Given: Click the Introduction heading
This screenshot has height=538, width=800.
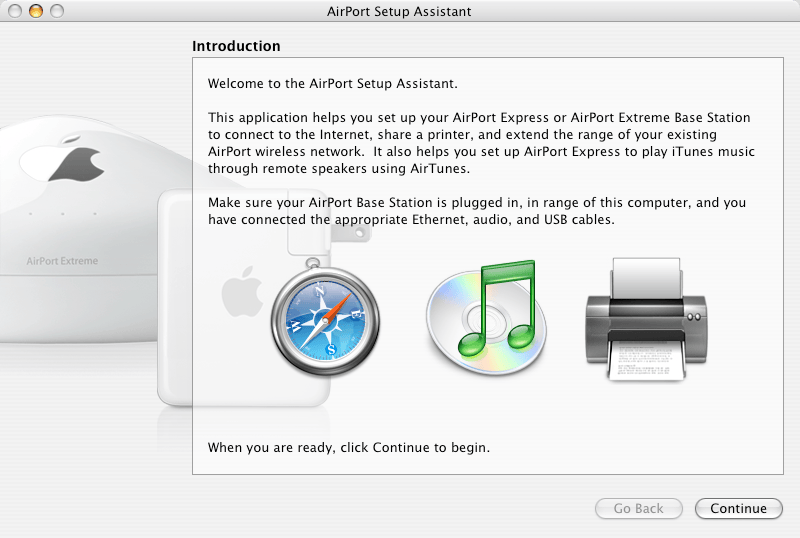Looking at the screenshot, I should [x=236, y=46].
